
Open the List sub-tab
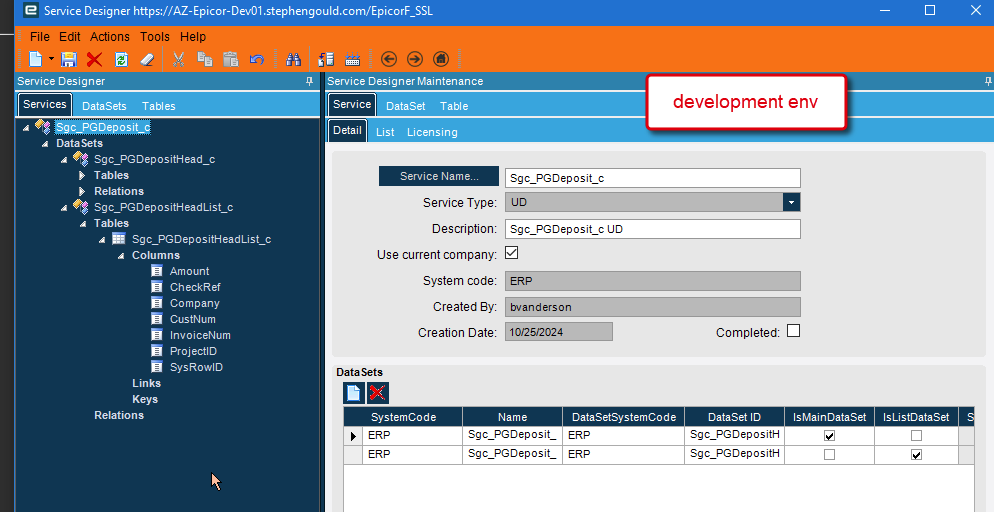(385, 132)
